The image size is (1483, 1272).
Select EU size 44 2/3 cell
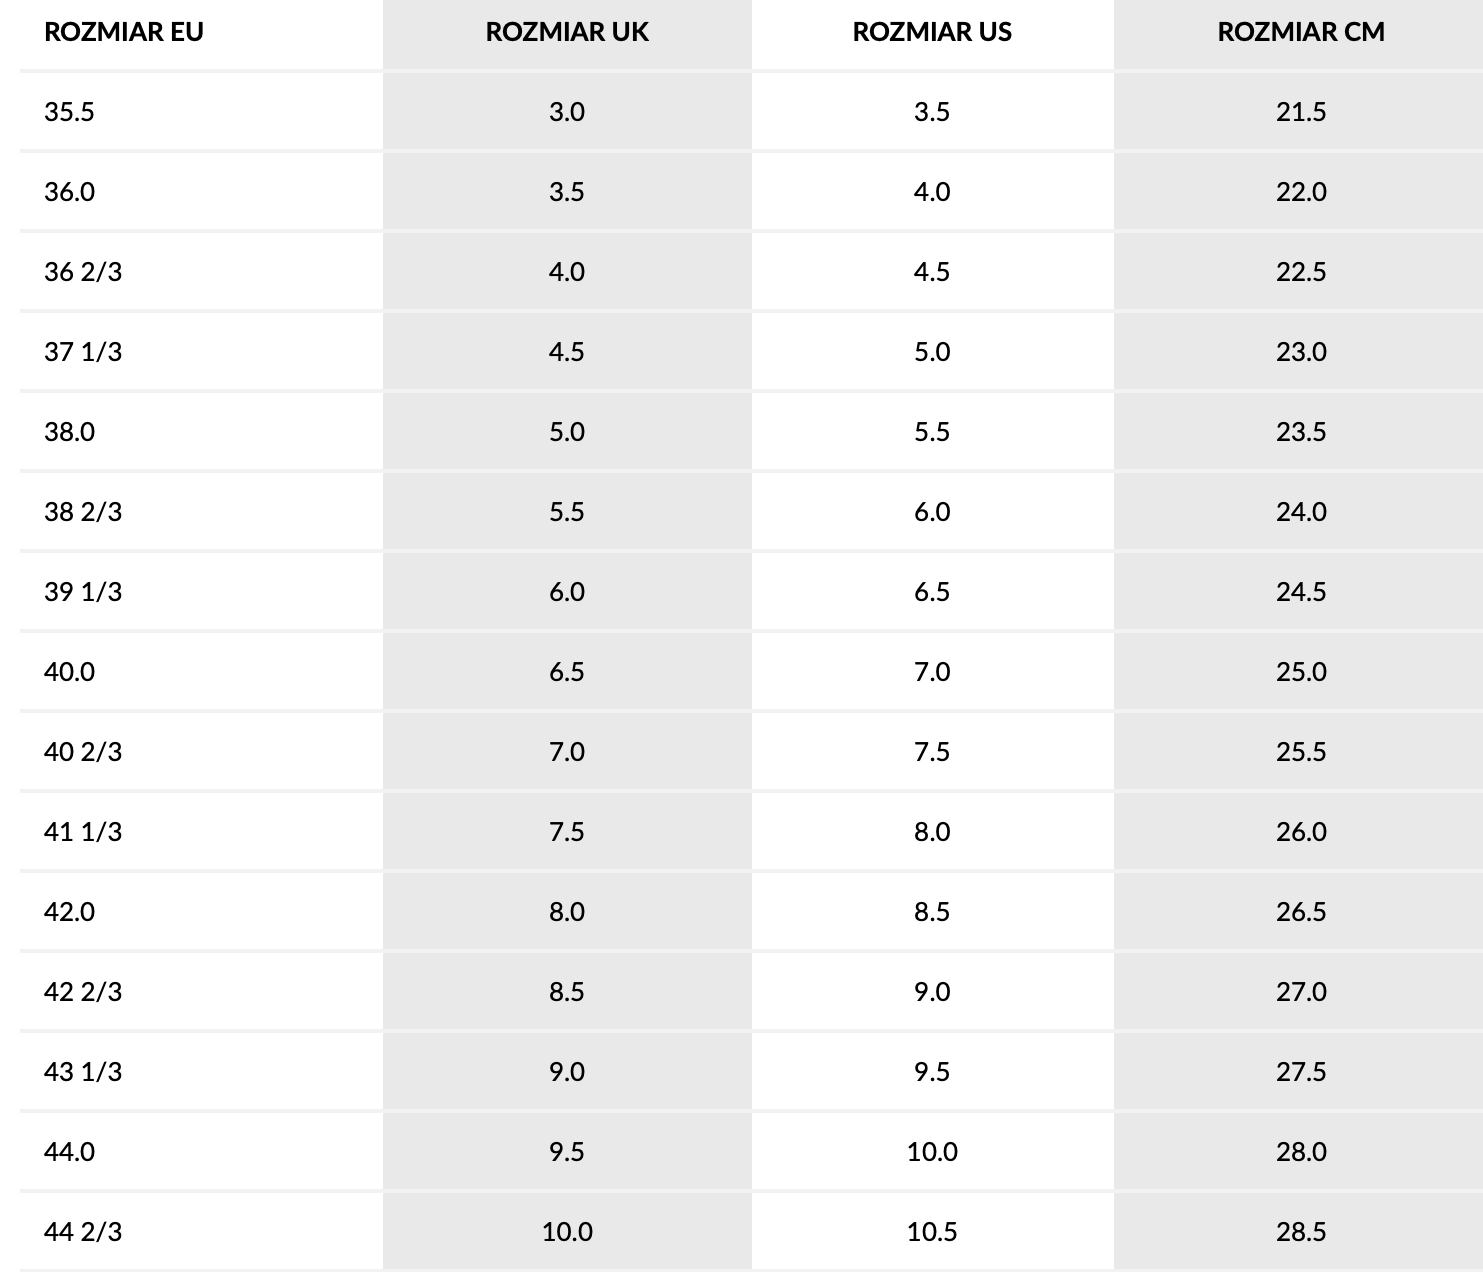(x=83, y=1231)
